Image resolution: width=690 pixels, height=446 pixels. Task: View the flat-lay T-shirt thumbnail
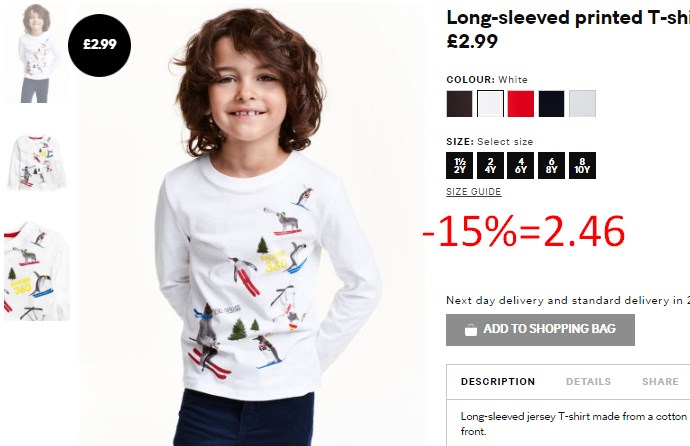(x=37, y=162)
